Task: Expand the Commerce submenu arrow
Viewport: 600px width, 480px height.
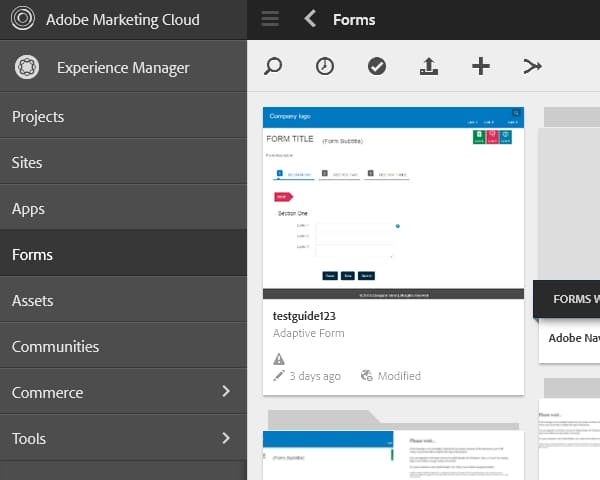Action: 226,392
